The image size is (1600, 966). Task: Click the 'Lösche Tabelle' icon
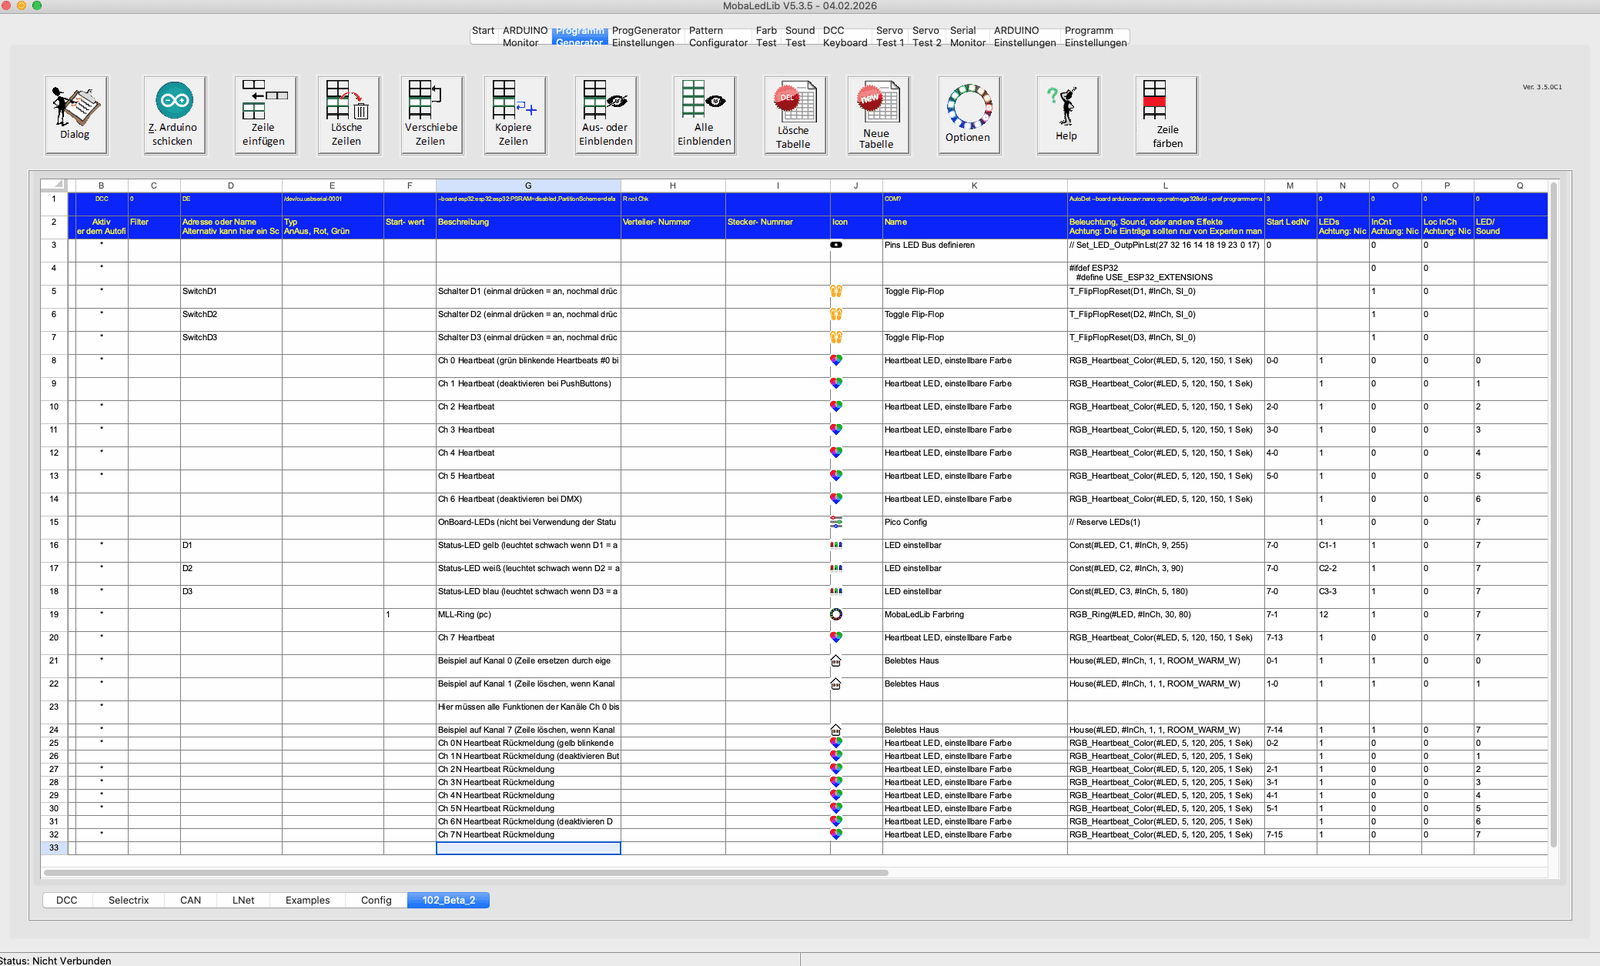pos(794,114)
